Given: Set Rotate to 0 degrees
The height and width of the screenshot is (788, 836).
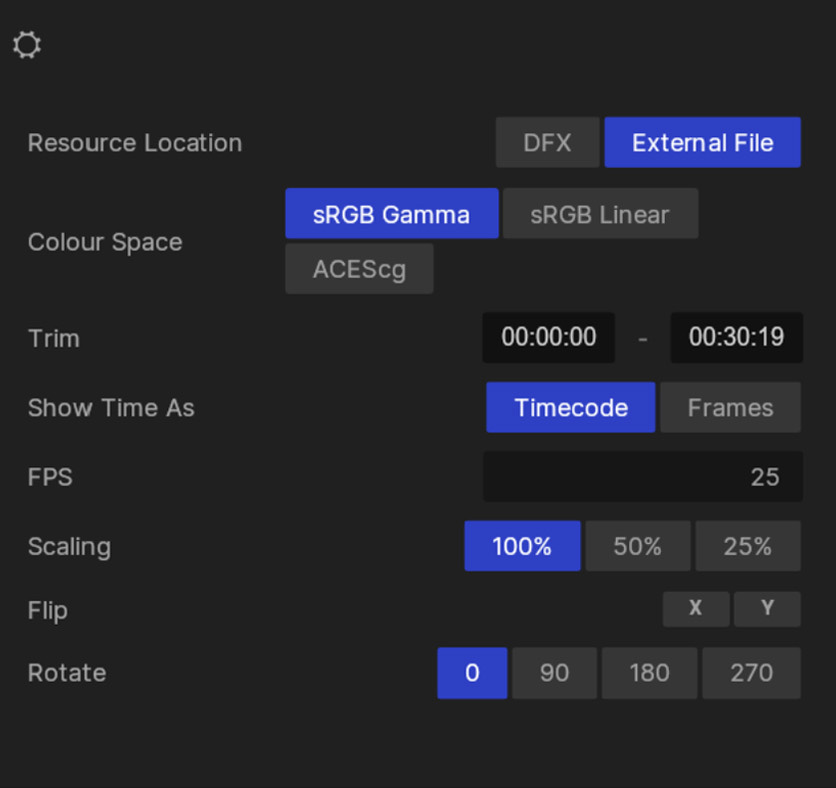Looking at the screenshot, I should coord(472,673).
